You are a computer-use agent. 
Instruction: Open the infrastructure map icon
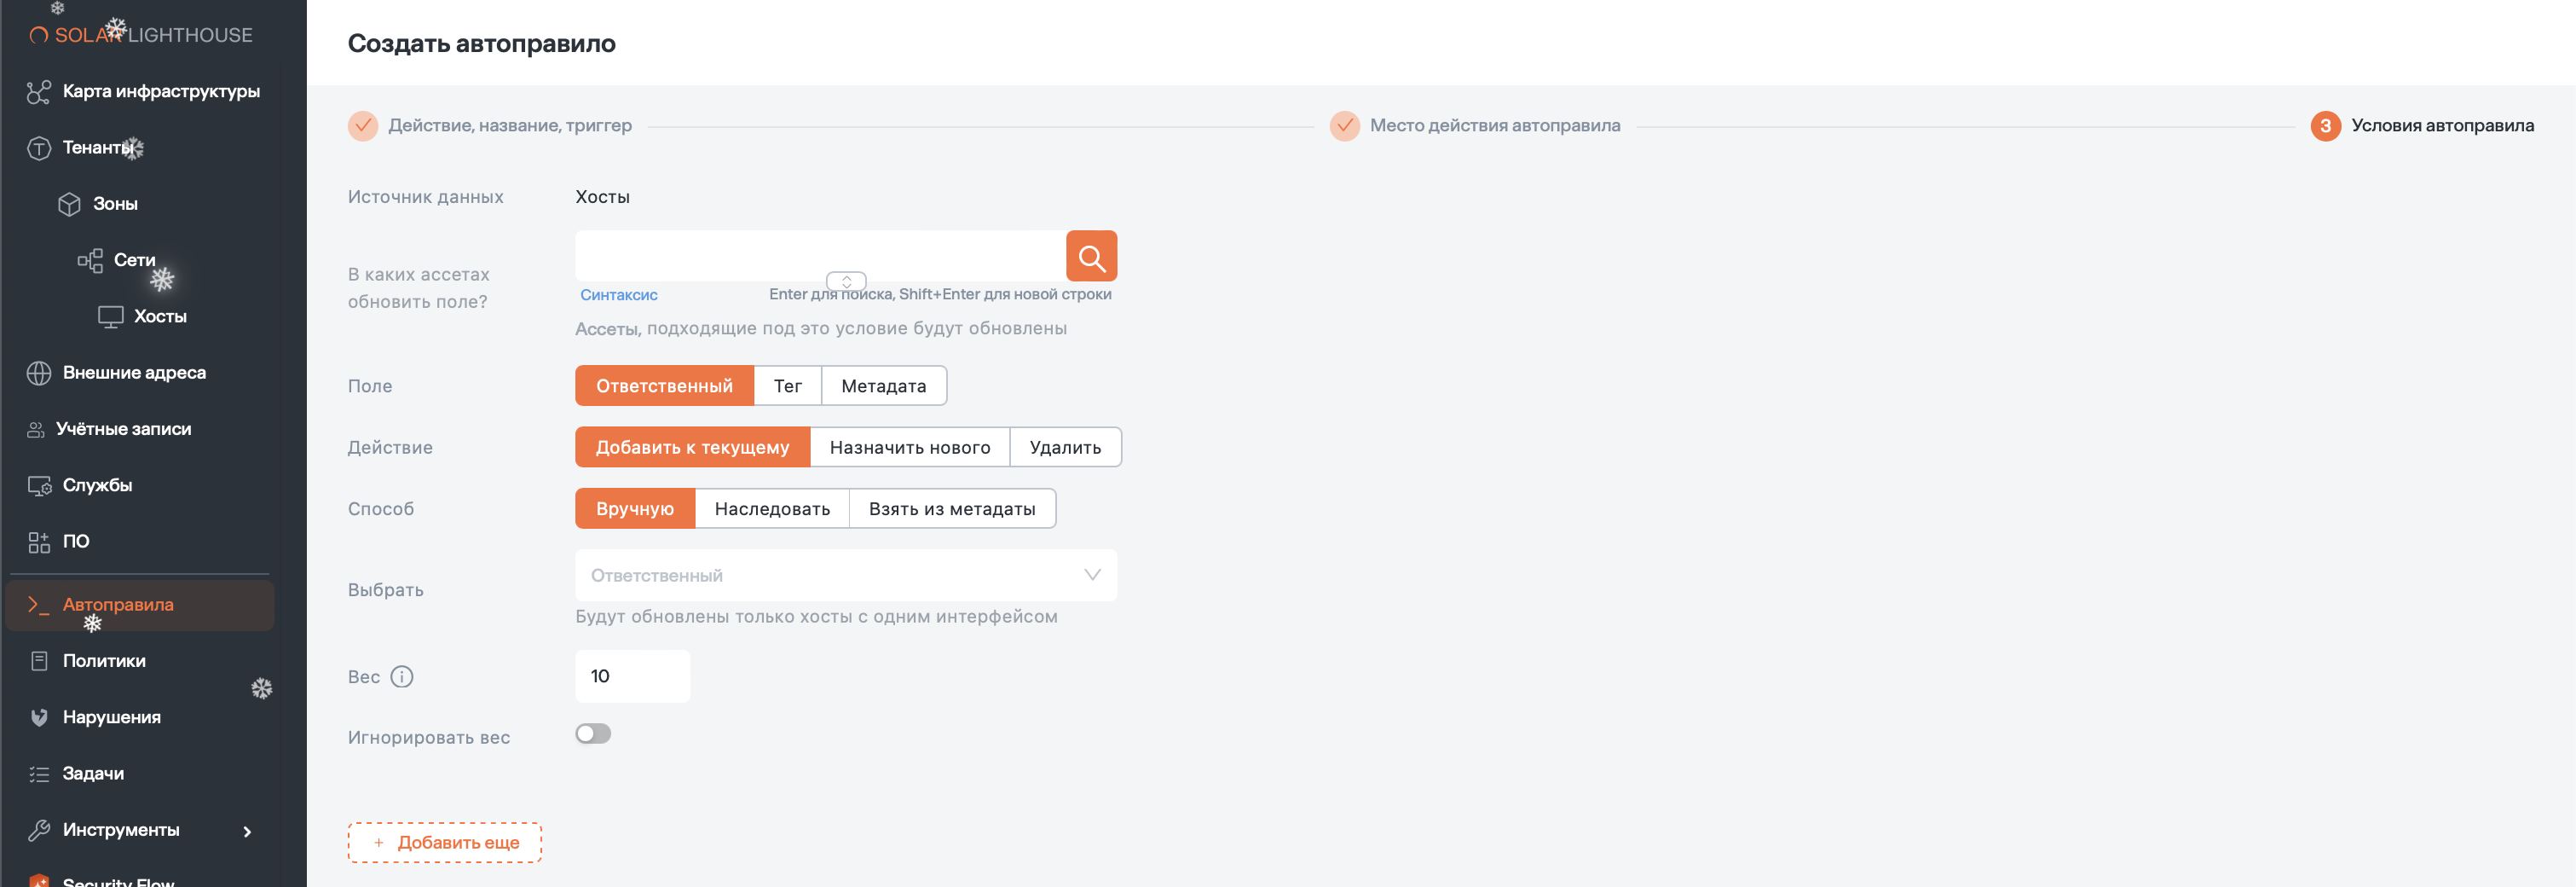[x=38, y=92]
